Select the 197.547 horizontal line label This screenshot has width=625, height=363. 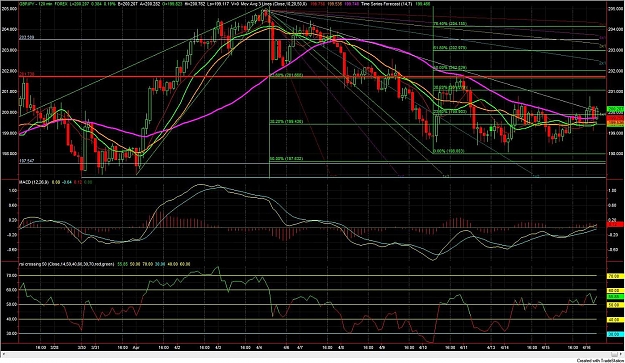click(27, 161)
